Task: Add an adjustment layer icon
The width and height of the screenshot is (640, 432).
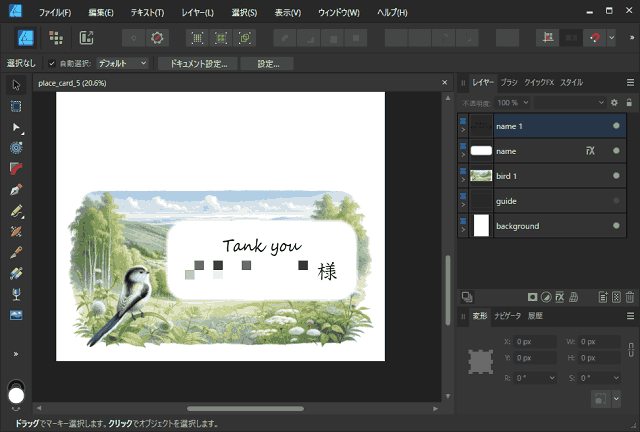Action: (x=546, y=297)
